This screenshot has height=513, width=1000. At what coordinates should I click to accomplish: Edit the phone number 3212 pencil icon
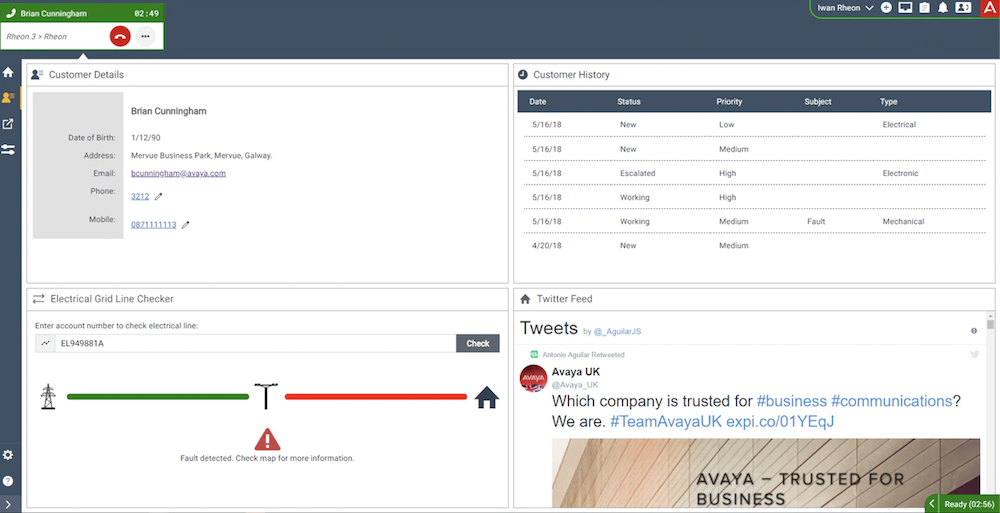tap(159, 197)
